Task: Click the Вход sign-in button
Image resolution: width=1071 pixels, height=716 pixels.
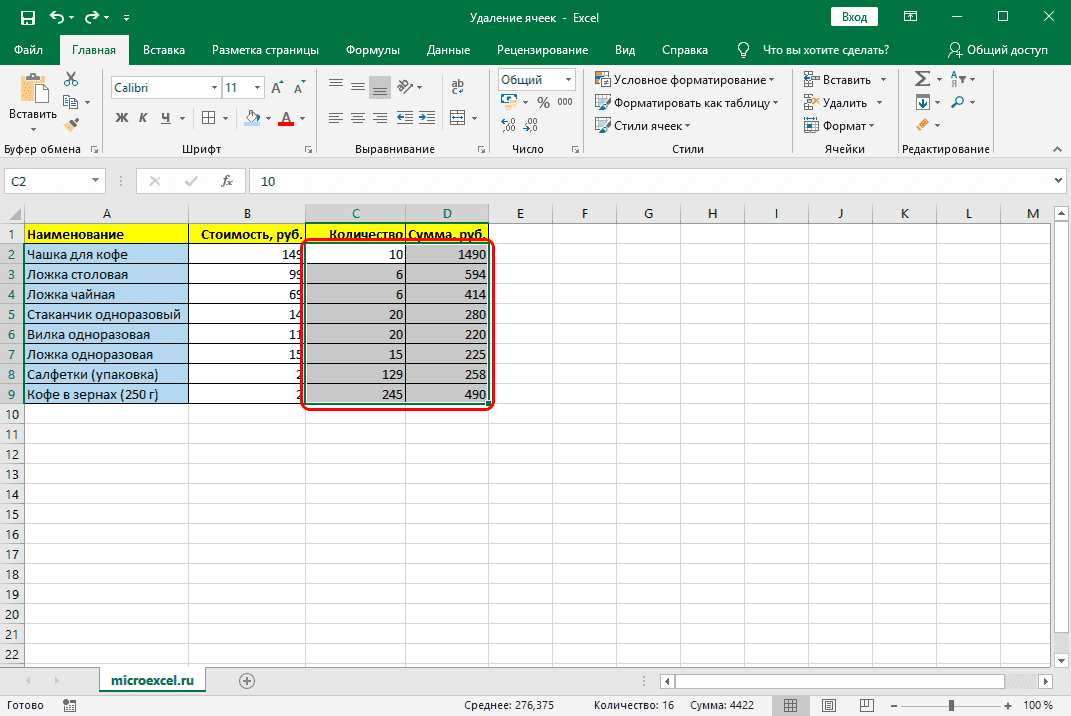Action: [x=853, y=18]
